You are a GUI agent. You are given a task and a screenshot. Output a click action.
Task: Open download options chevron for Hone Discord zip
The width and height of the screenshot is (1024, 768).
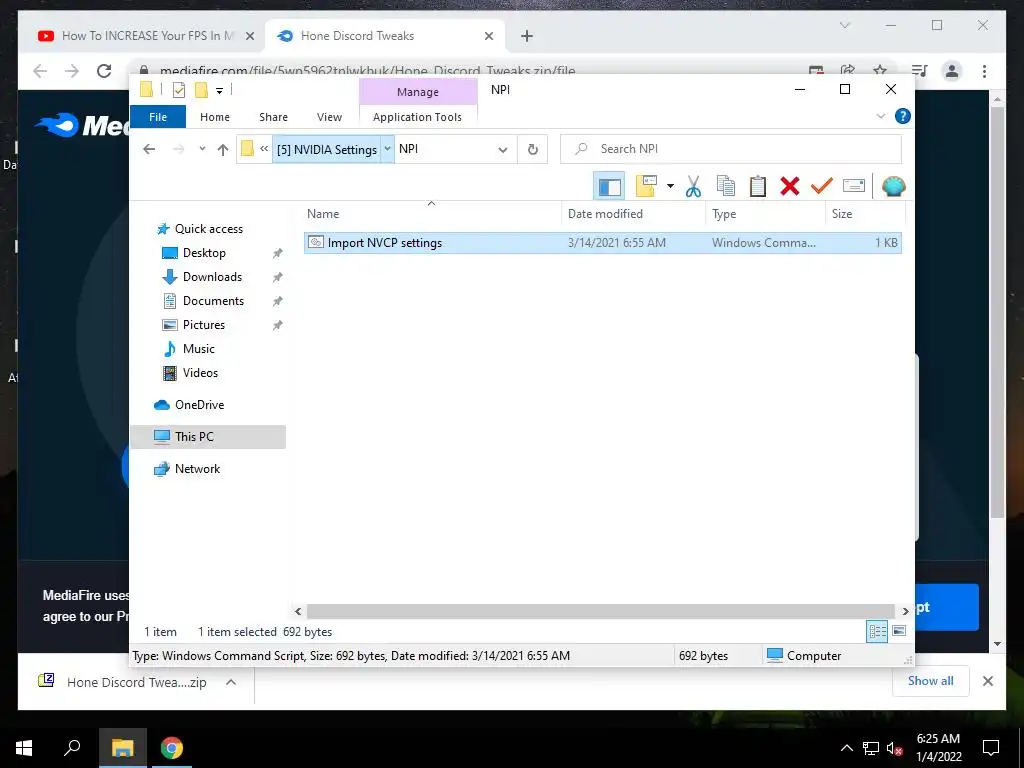pyautogui.click(x=231, y=682)
